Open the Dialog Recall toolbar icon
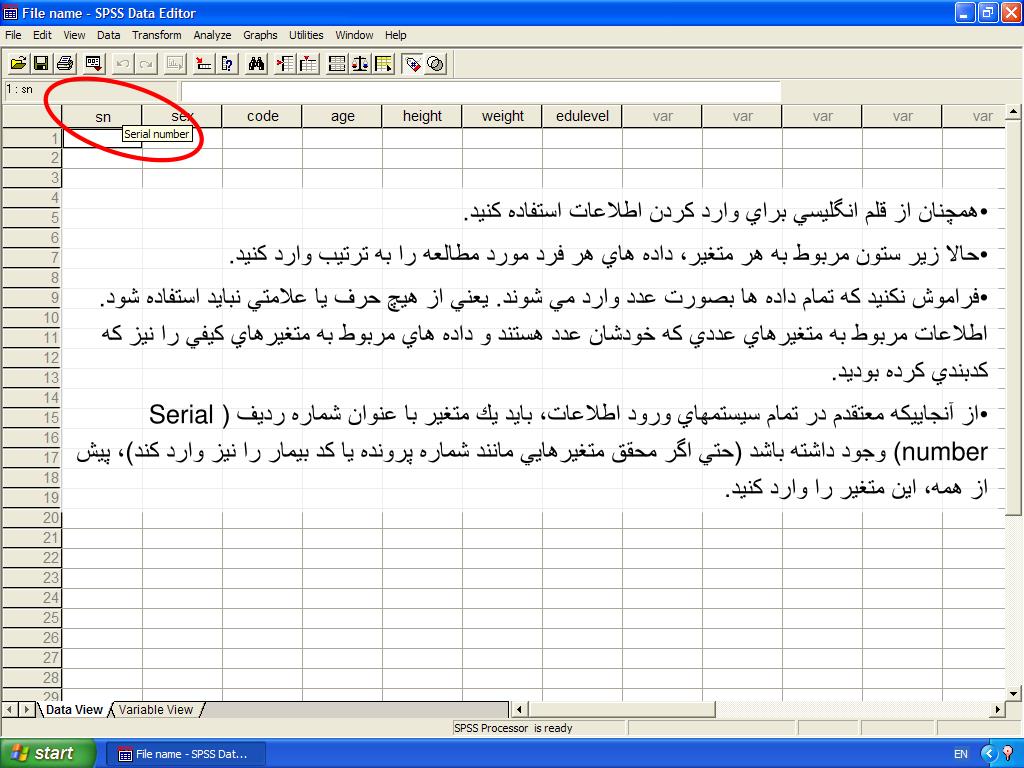This screenshot has width=1024, height=768. click(94, 63)
